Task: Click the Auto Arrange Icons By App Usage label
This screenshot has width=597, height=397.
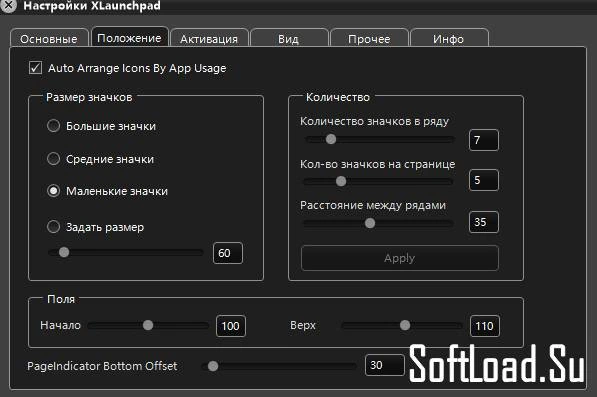Action: click(137, 68)
